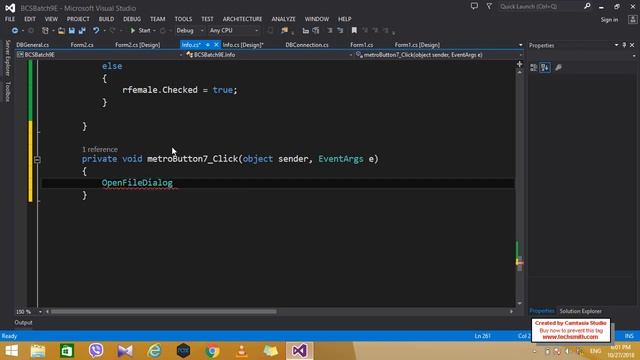Open the ARCHITECTURE menu
Screen dimensions: 640x360
pyautogui.click(x=242, y=19)
